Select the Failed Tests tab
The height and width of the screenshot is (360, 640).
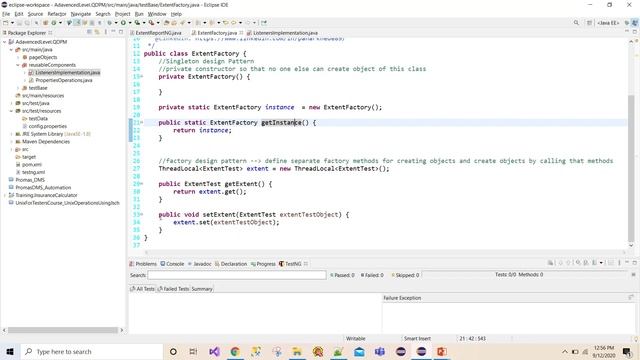tap(173, 289)
